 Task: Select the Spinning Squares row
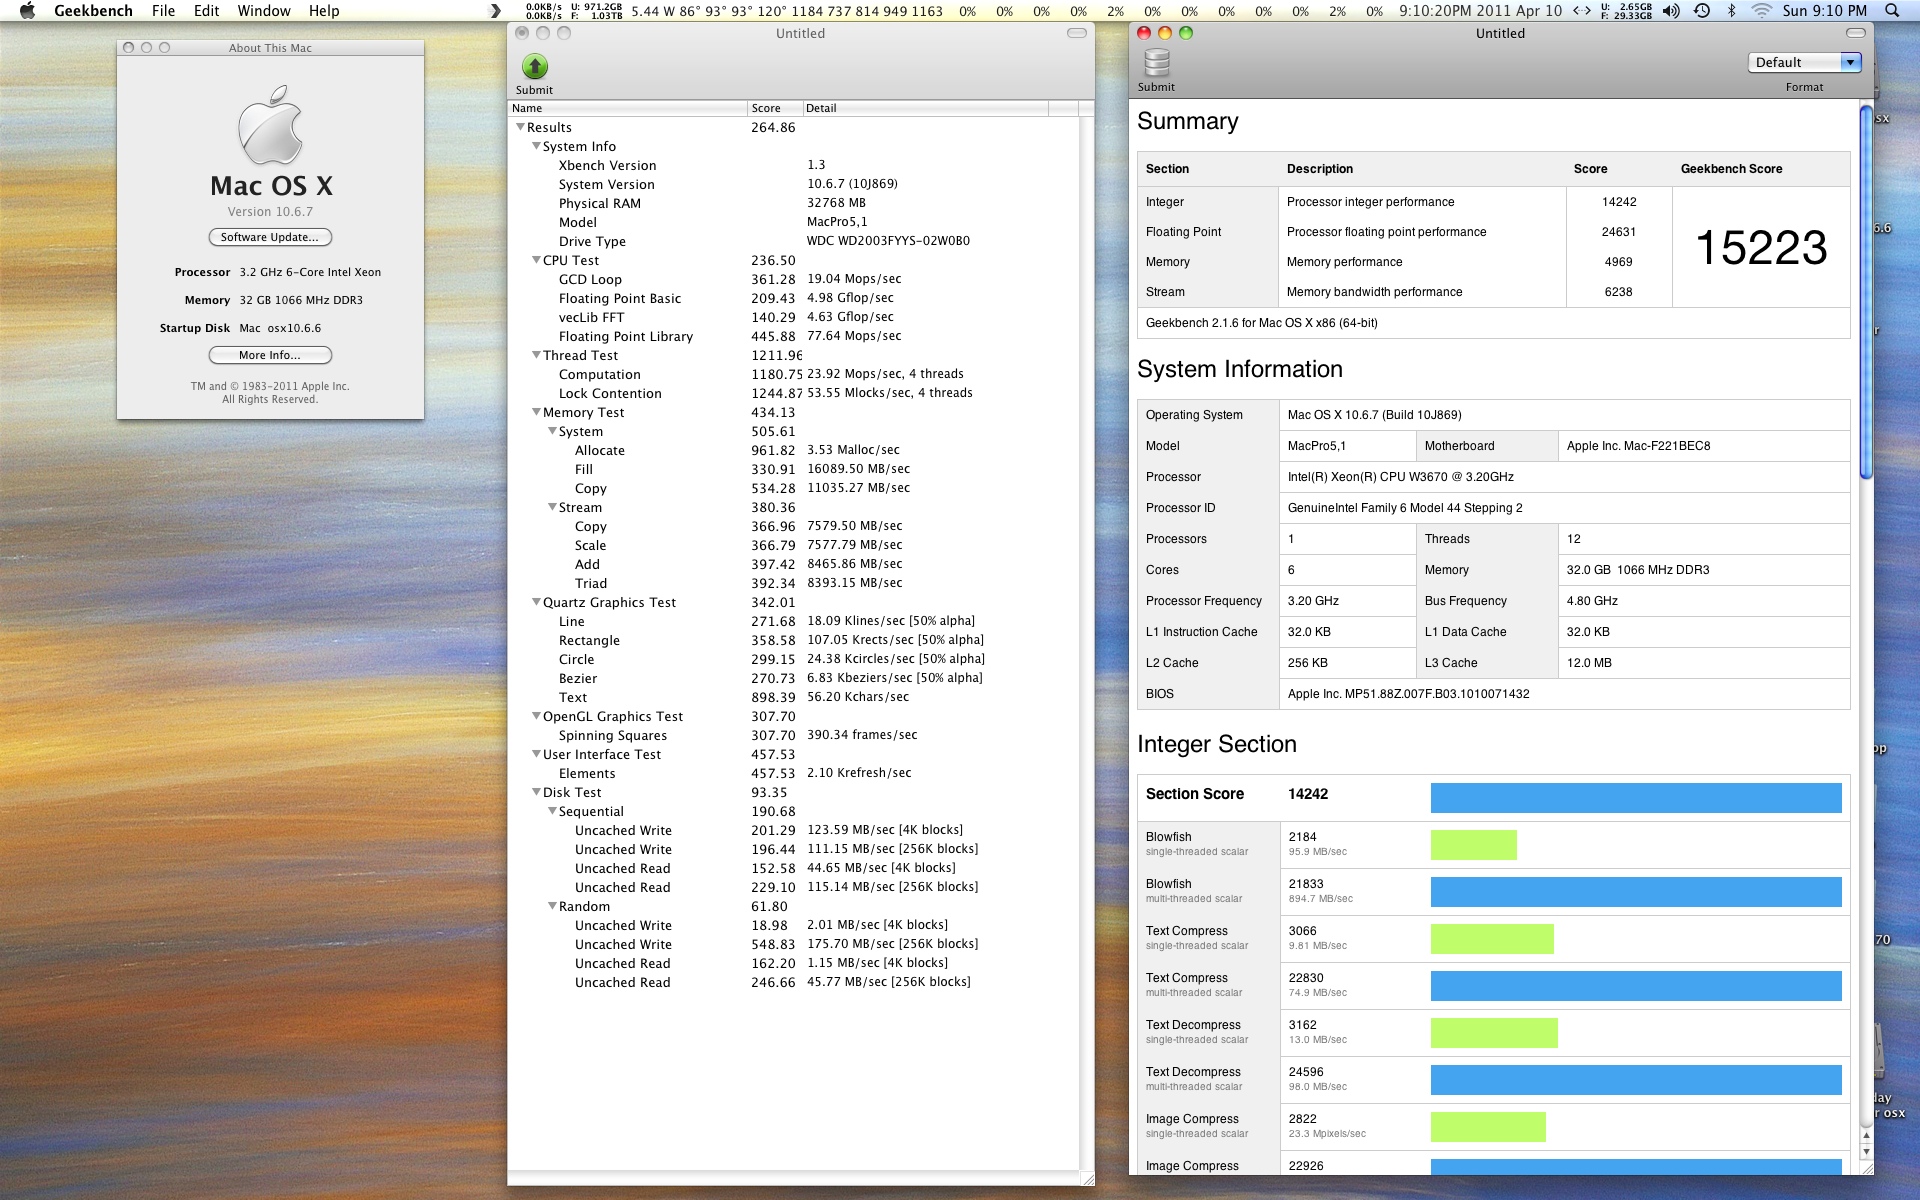(795, 735)
